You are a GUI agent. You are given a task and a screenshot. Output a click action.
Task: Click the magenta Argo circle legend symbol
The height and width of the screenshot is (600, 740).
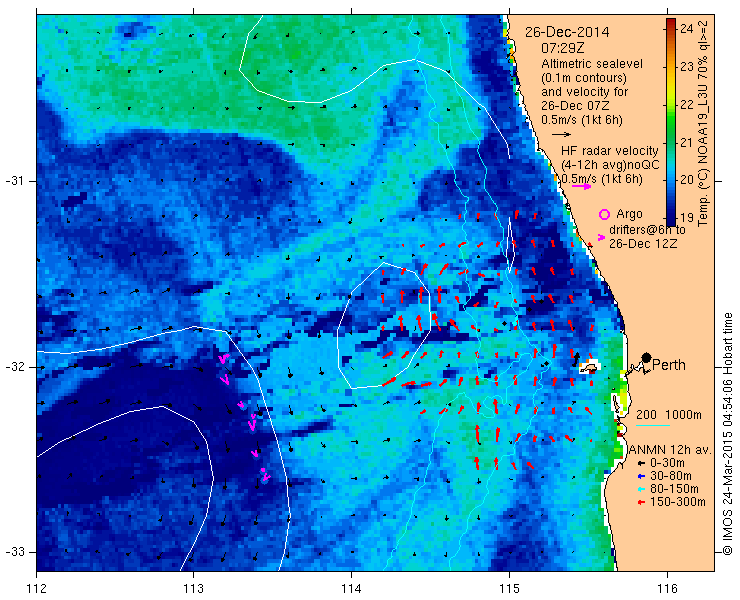tap(604, 214)
